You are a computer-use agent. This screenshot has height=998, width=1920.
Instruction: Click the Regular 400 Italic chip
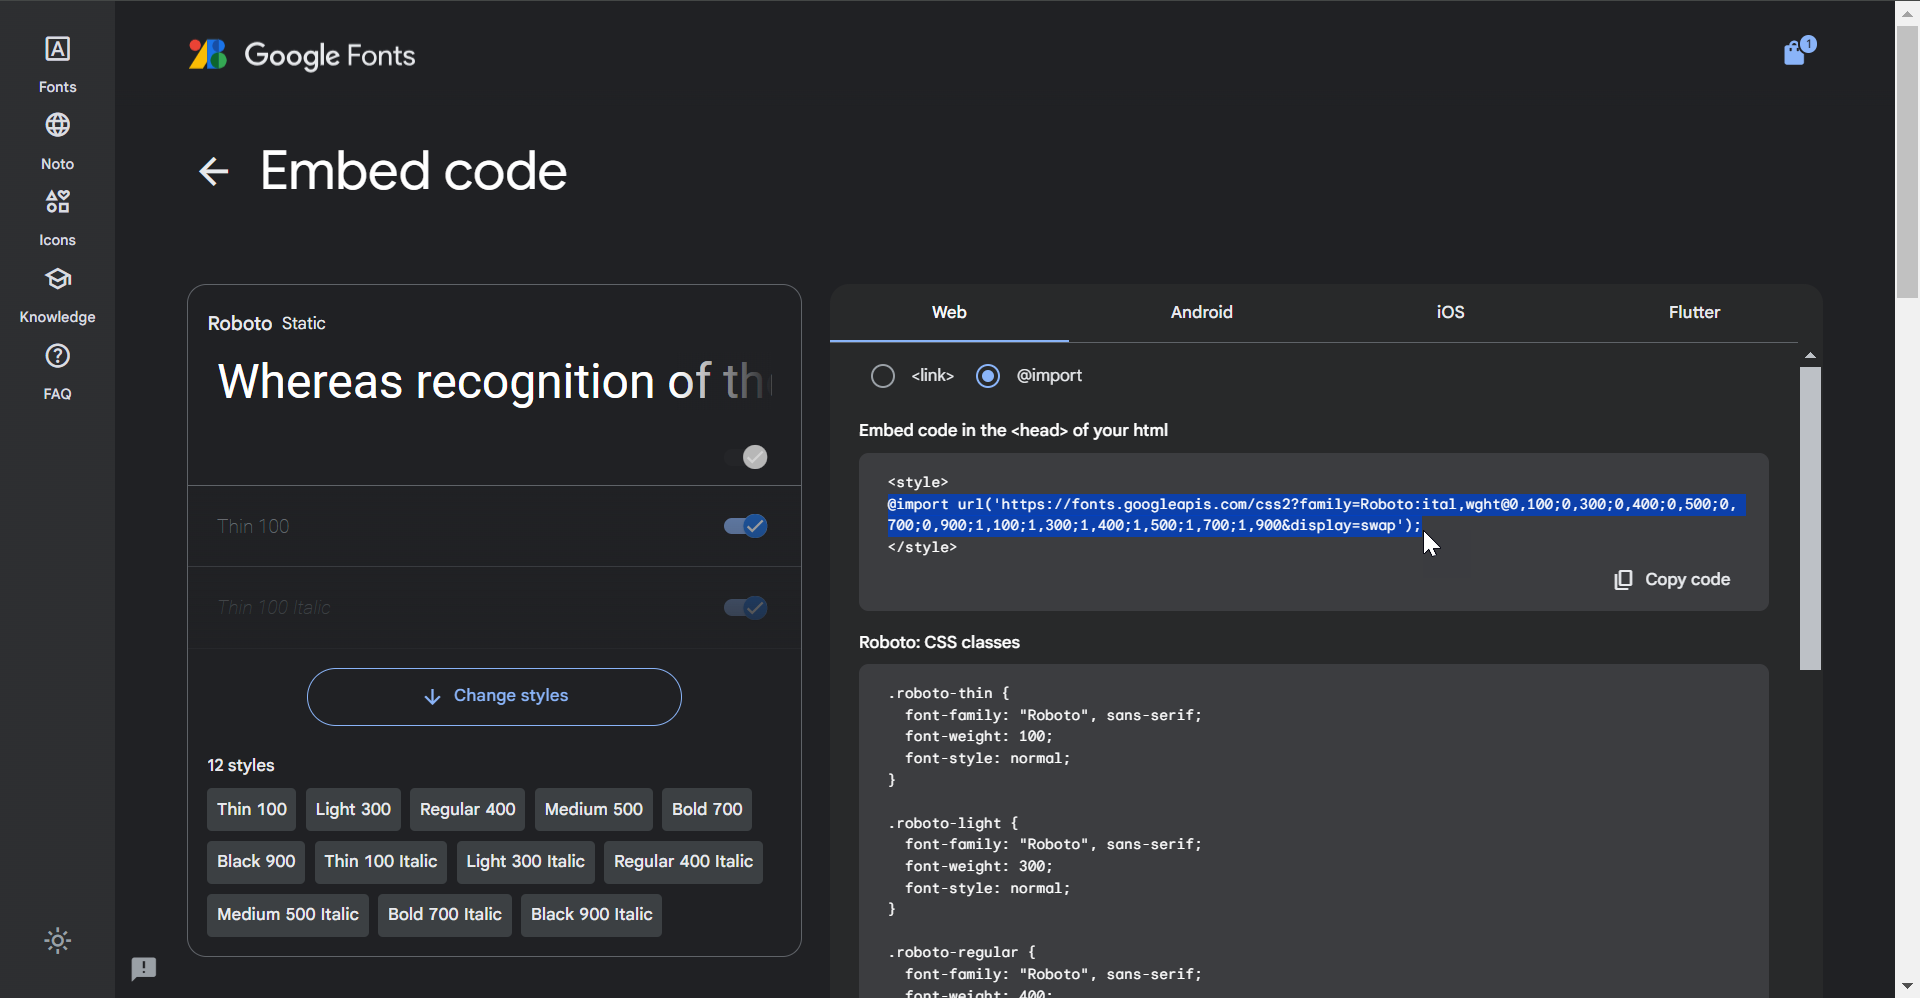pyautogui.click(x=683, y=861)
